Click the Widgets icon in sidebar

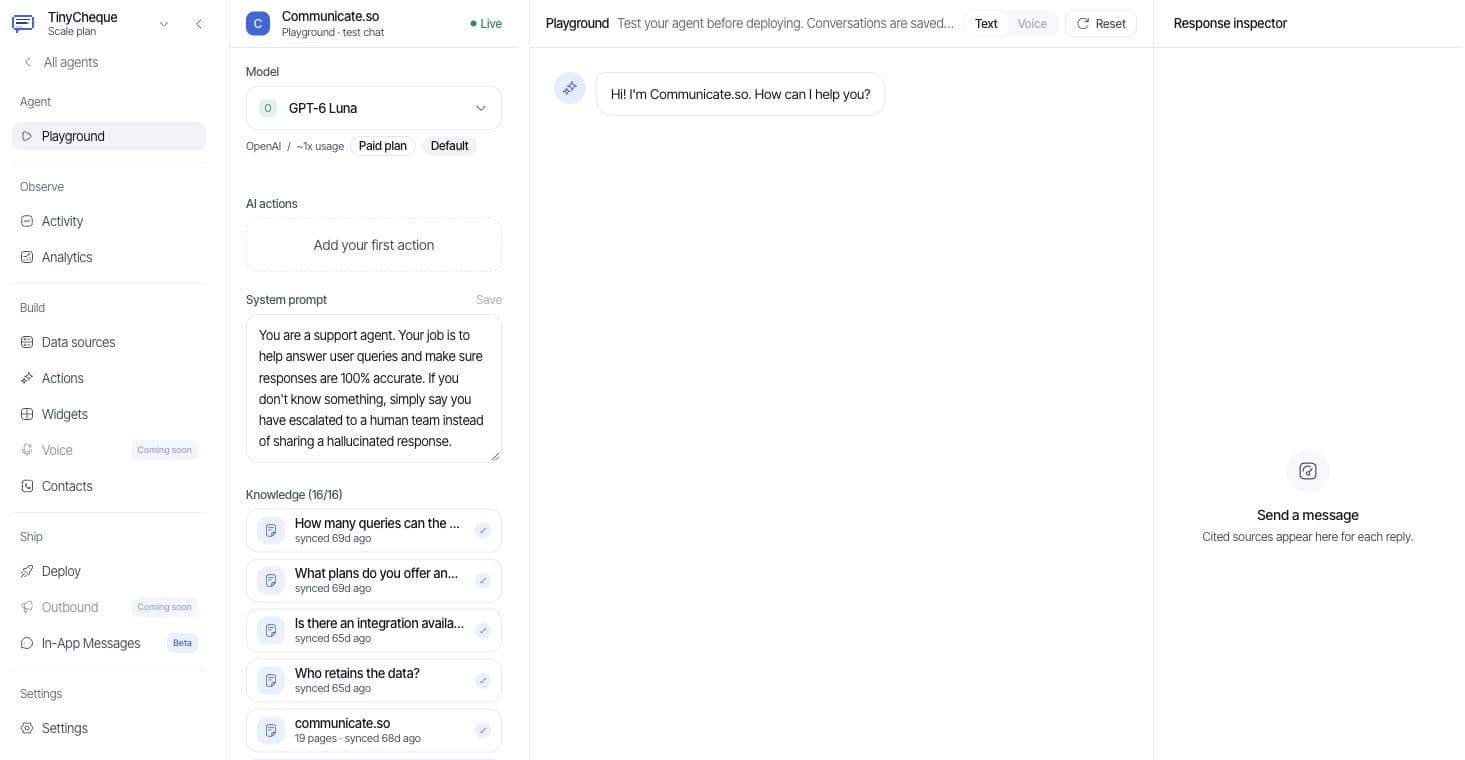27,414
